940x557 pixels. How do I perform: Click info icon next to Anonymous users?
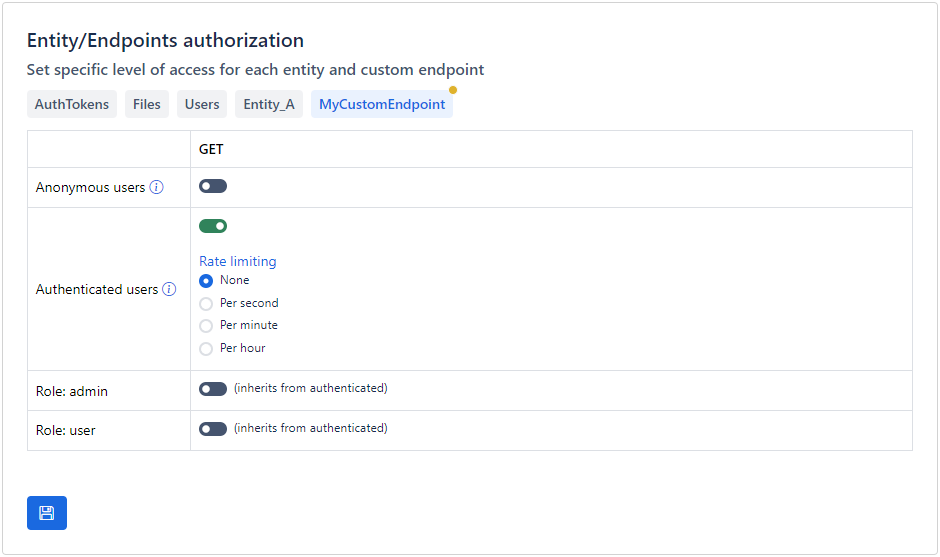(x=156, y=187)
